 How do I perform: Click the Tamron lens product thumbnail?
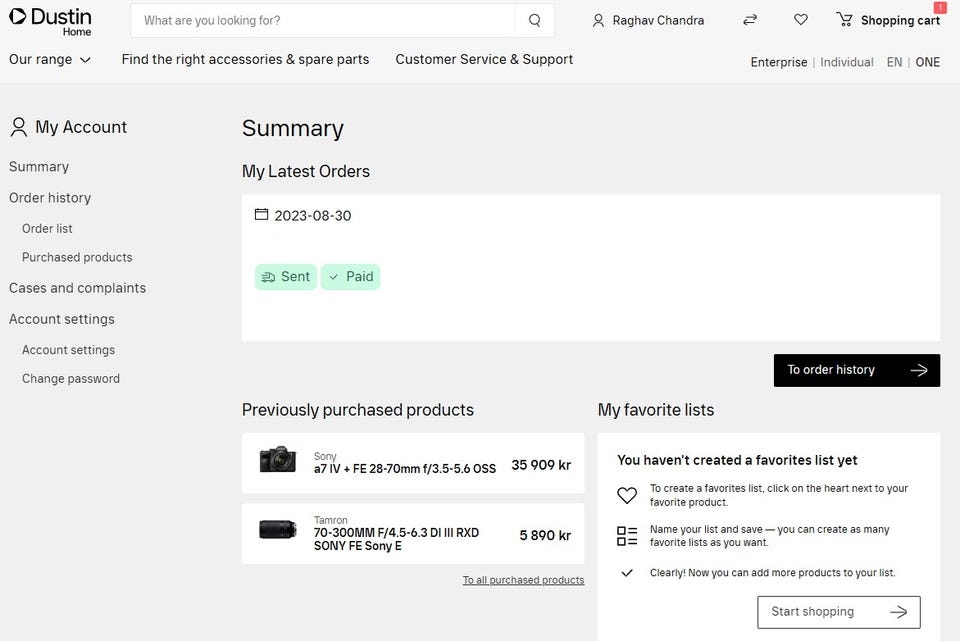click(277, 530)
